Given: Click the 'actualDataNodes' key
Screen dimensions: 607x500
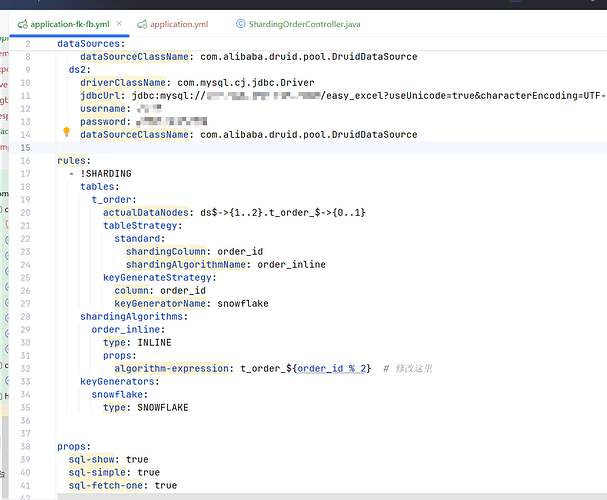Looking at the screenshot, I should 146,213.
